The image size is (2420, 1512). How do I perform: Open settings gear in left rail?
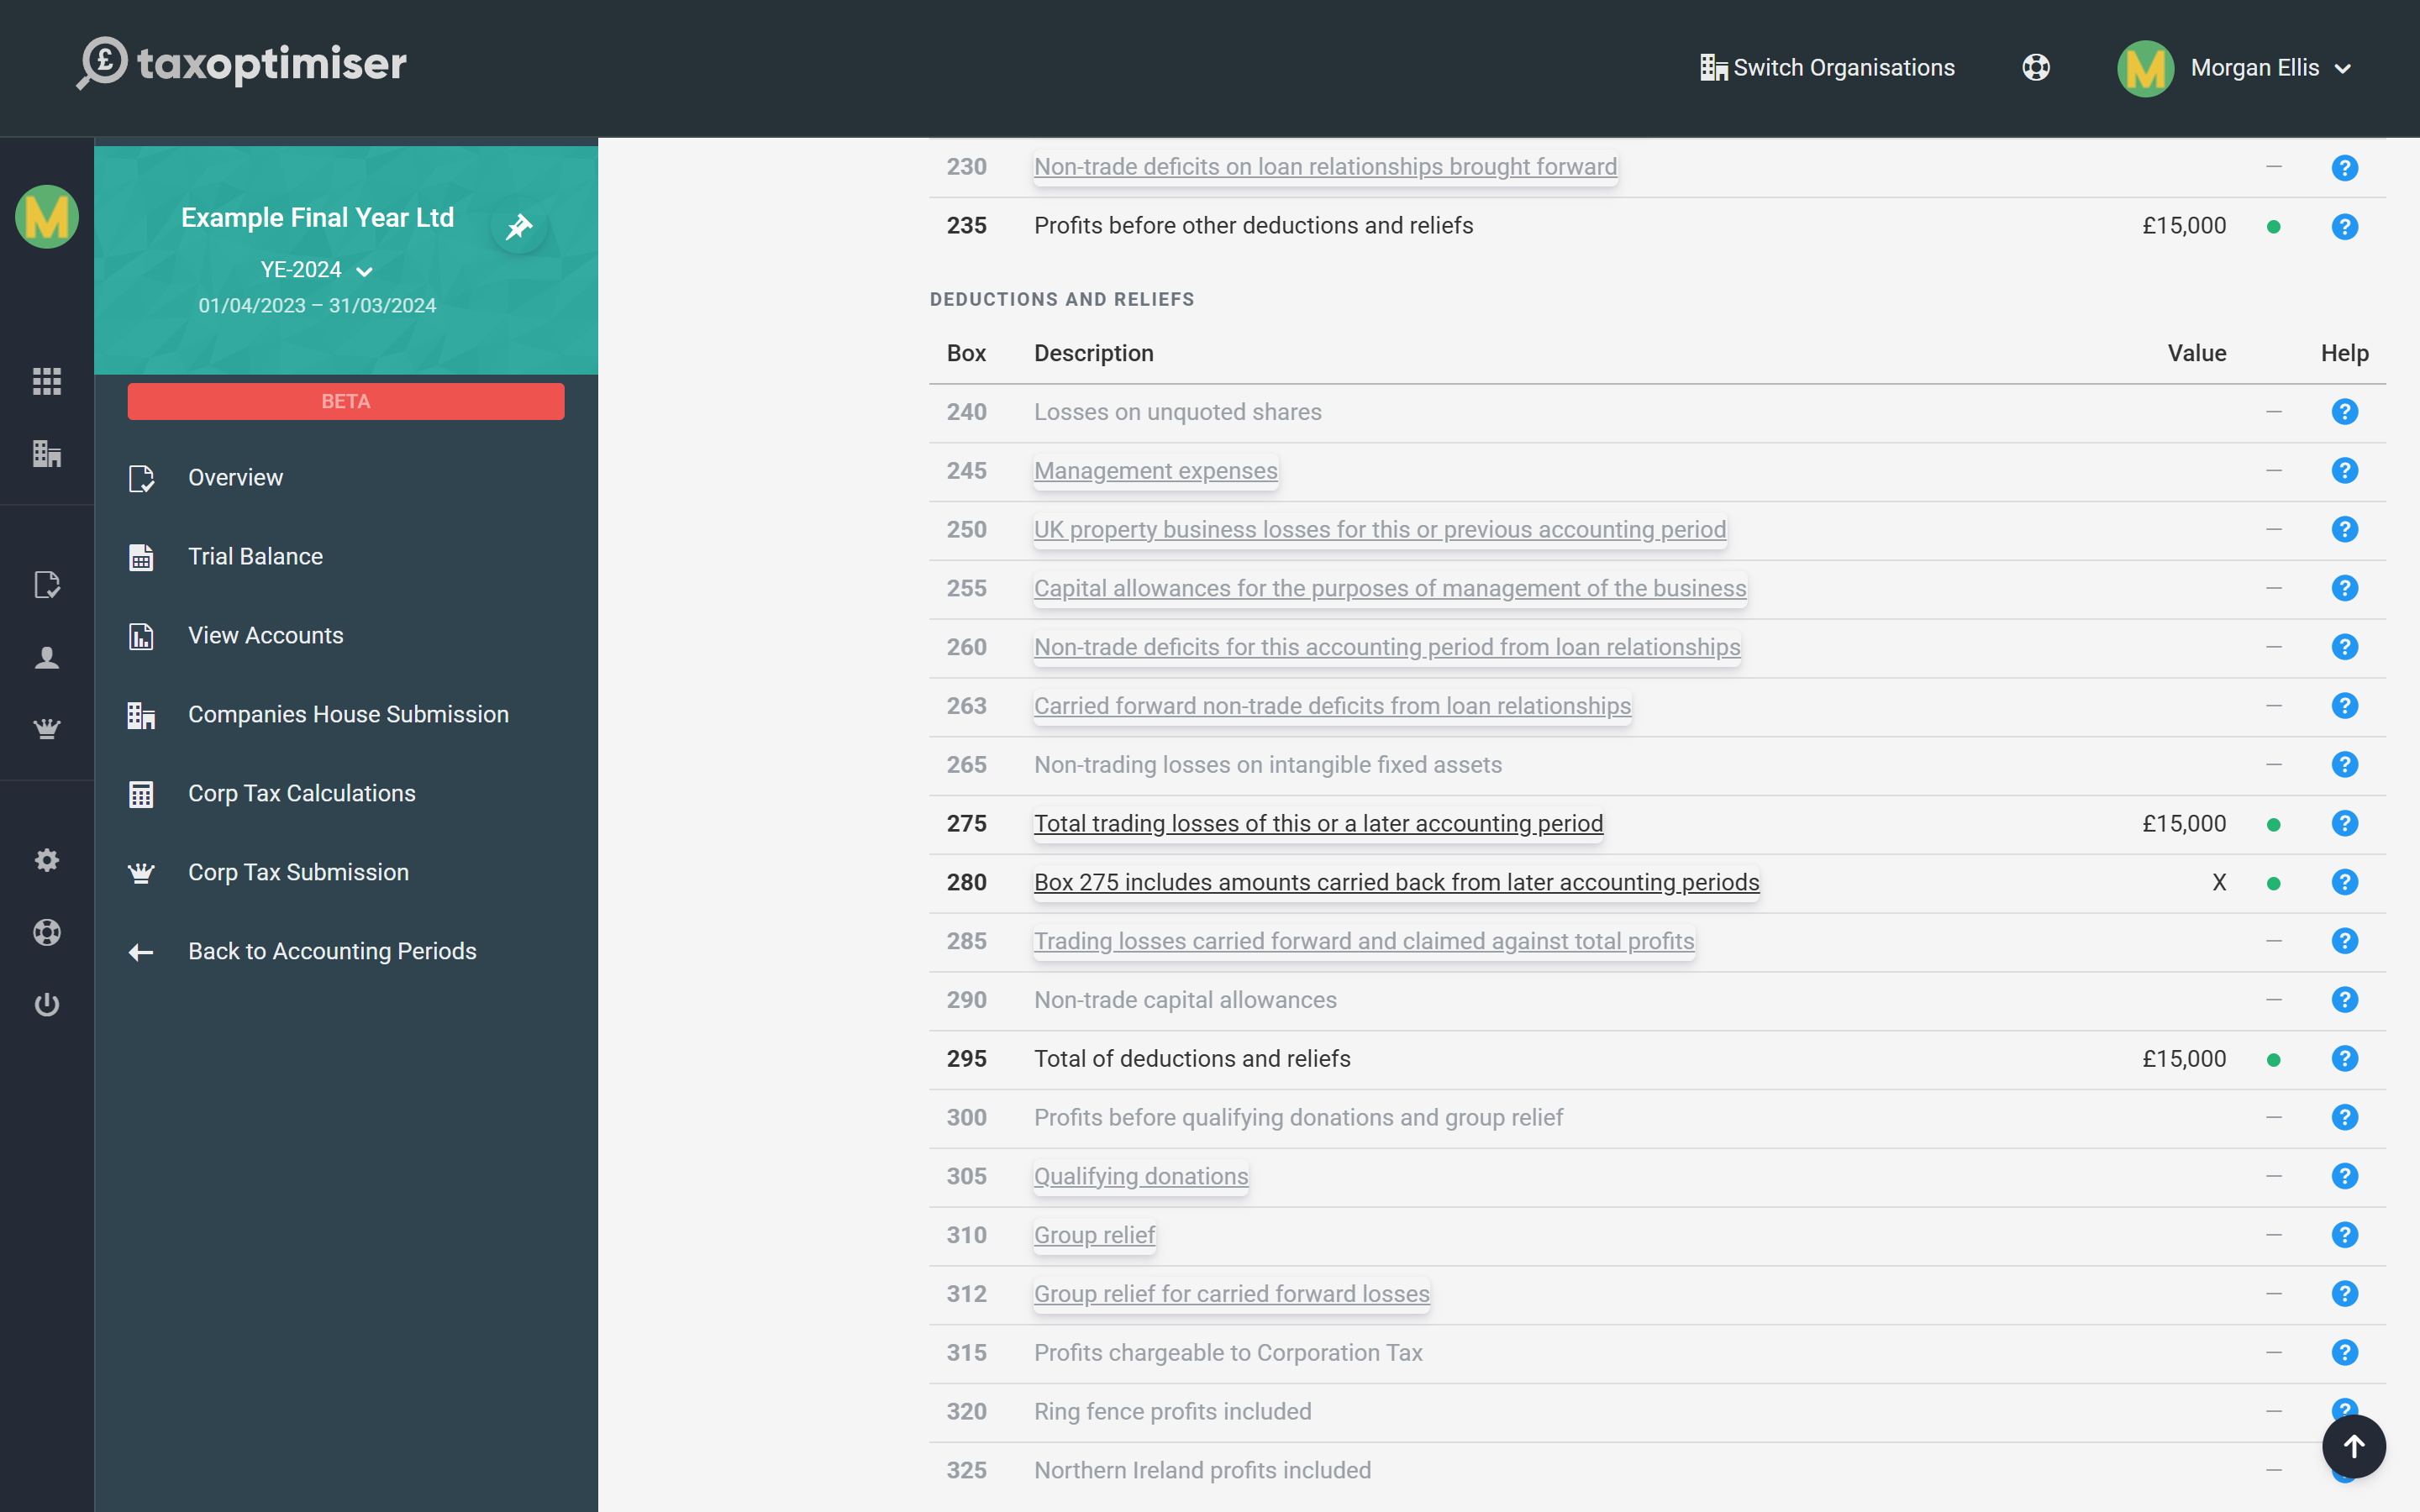[47, 860]
